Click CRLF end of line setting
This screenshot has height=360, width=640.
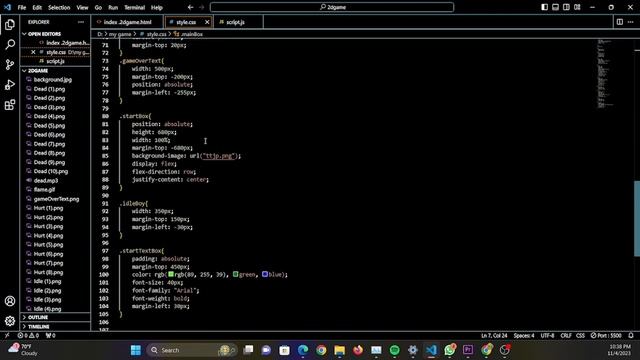(566, 336)
